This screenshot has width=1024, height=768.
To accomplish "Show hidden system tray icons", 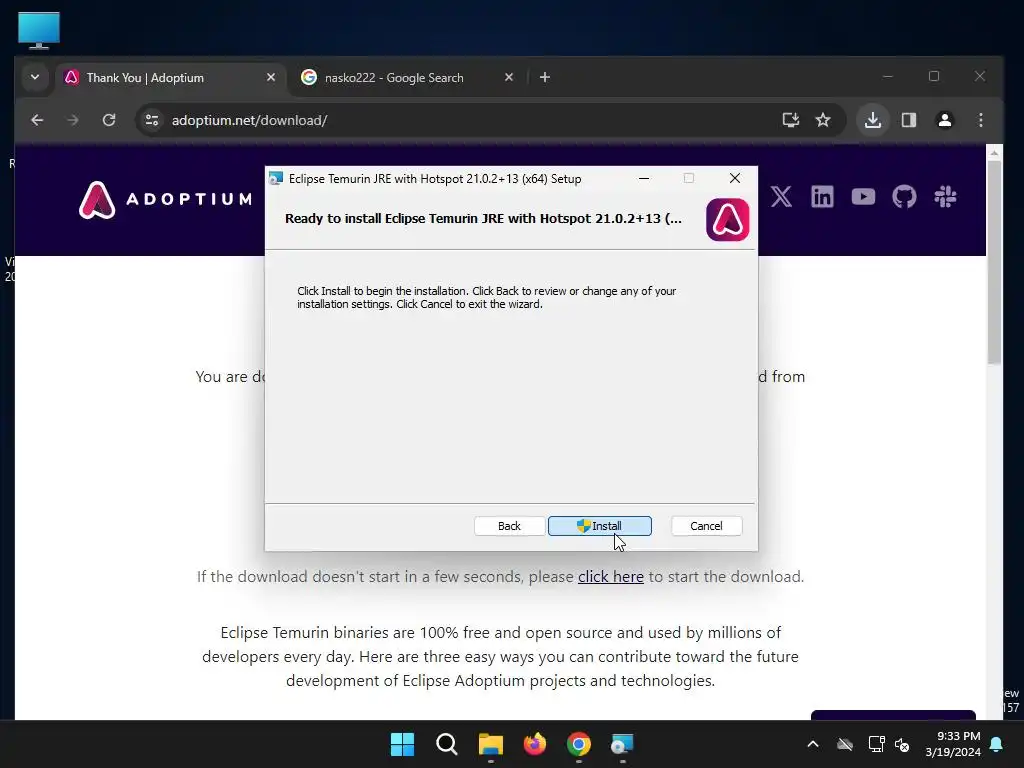I will pos(813,744).
